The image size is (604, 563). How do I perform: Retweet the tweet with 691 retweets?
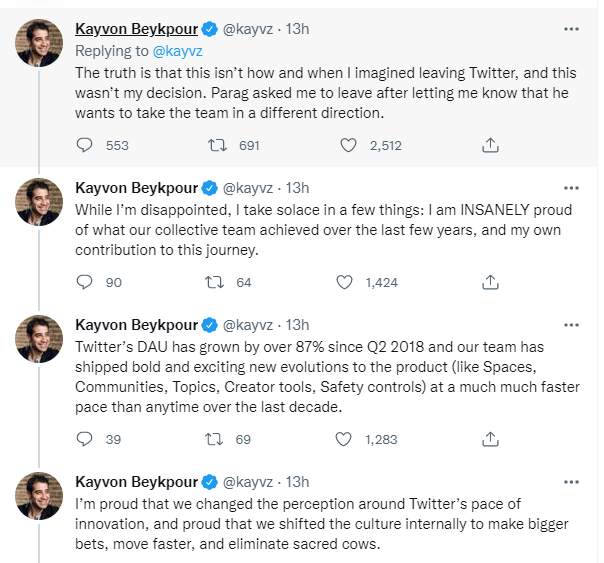(214, 145)
